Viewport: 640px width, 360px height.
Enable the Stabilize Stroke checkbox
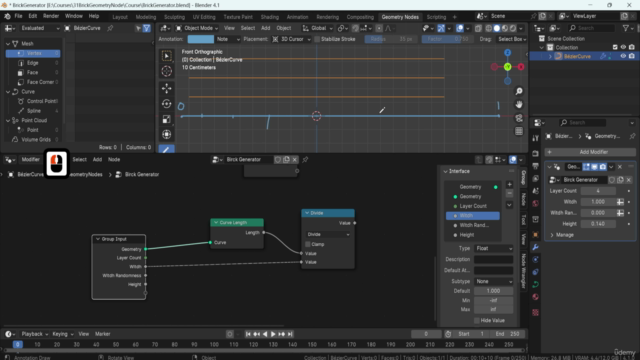coord(317,39)
